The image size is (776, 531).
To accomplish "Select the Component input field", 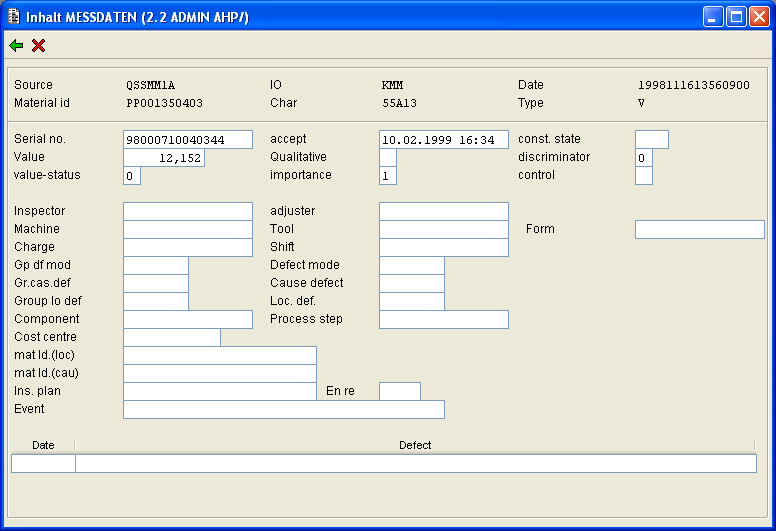I will pos(188,319).
